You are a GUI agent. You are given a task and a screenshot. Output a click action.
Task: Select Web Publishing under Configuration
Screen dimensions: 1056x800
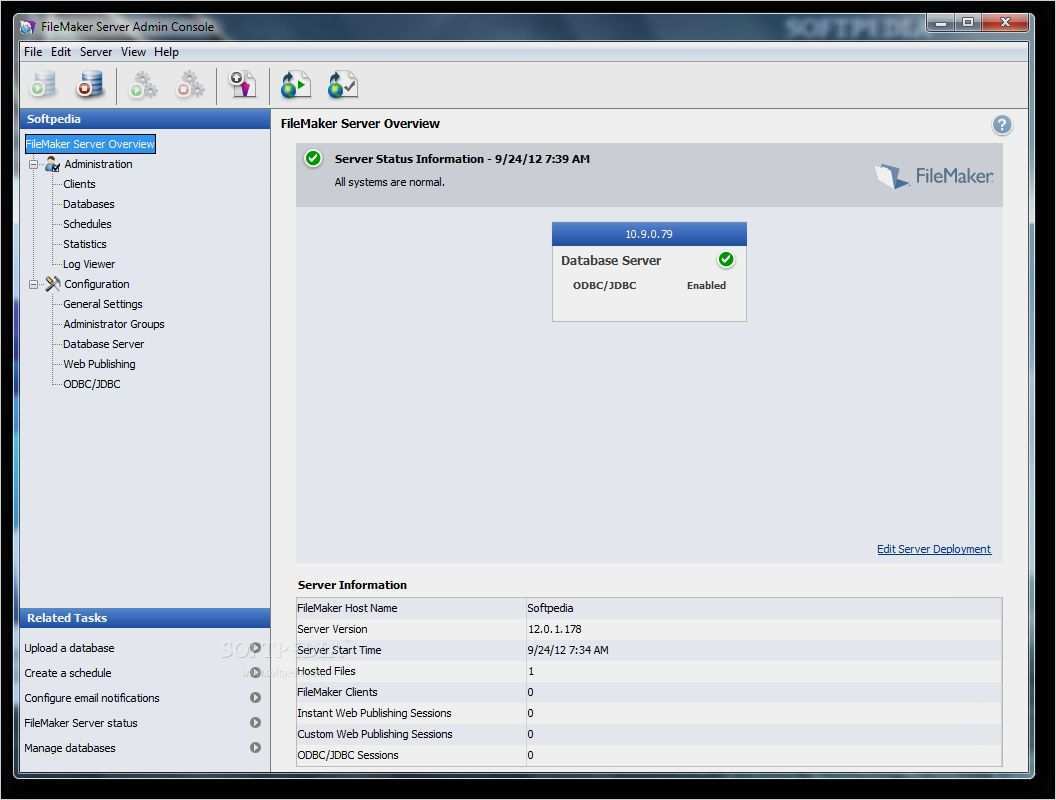[99, 364]
